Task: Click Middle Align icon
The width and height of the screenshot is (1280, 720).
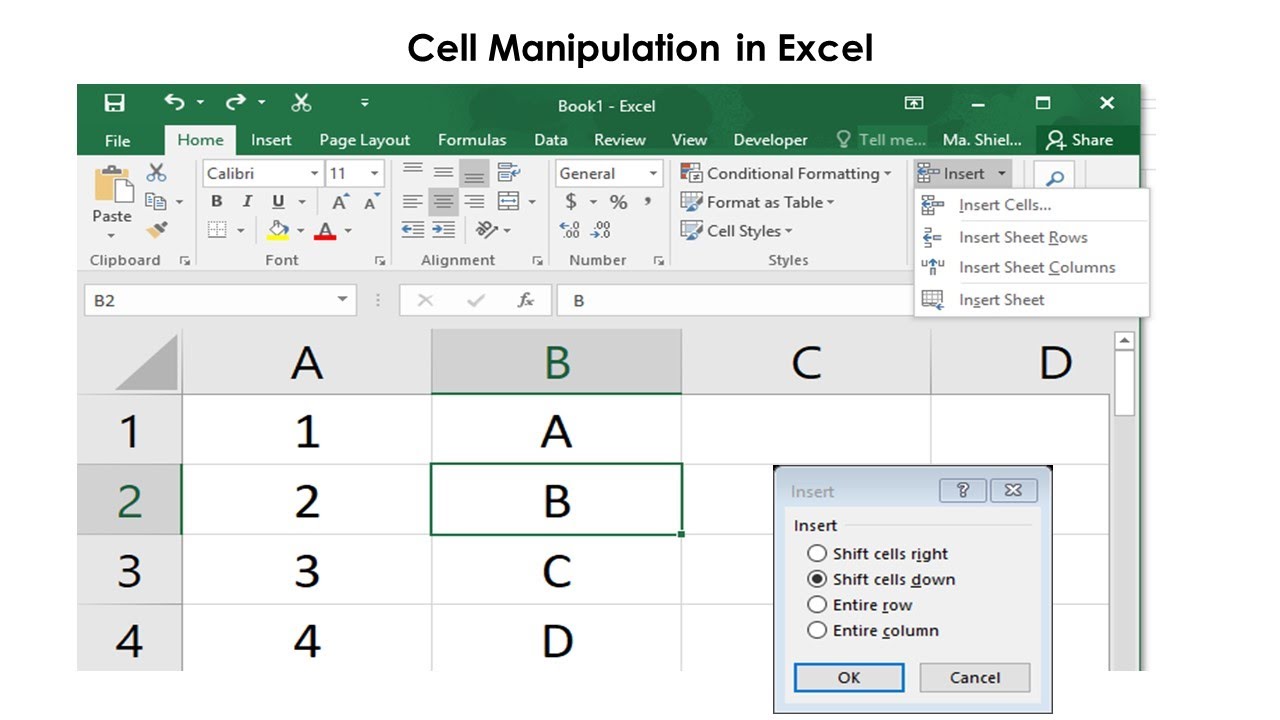Action: tap(443, 172)
